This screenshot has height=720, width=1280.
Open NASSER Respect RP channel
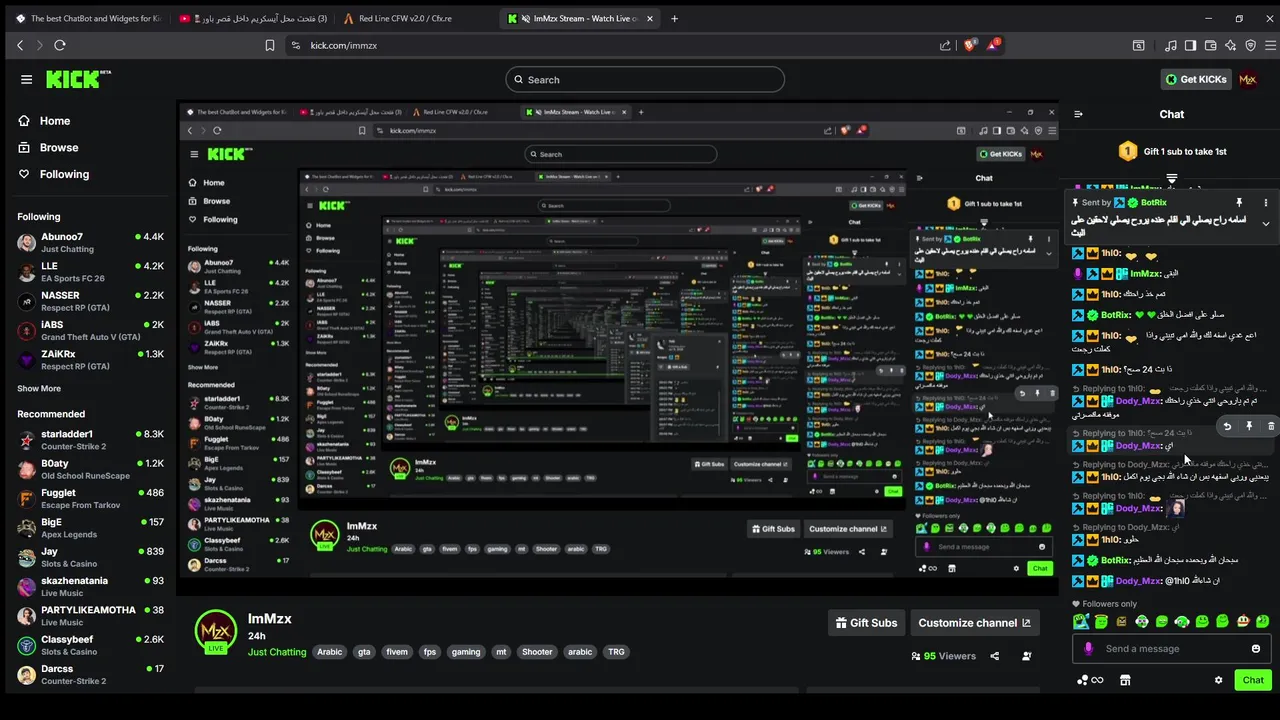(x=90, y=301)
